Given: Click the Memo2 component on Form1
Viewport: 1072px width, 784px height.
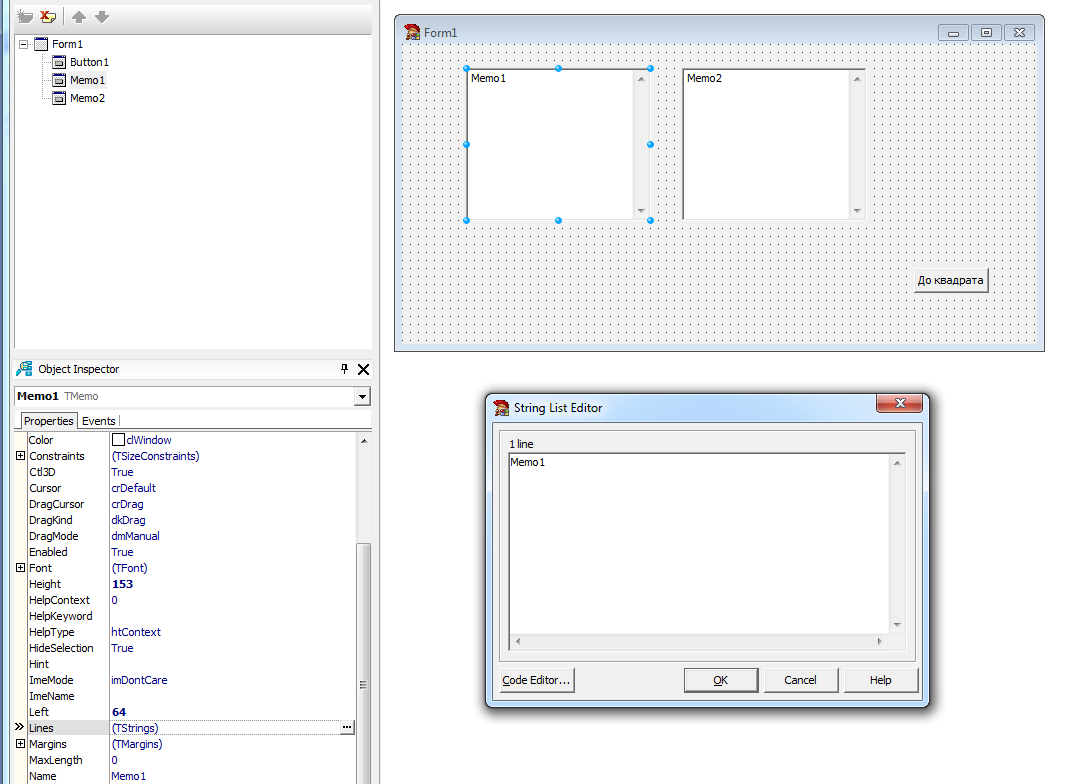Looking at the screenshot, I should (x=774, y=145).
